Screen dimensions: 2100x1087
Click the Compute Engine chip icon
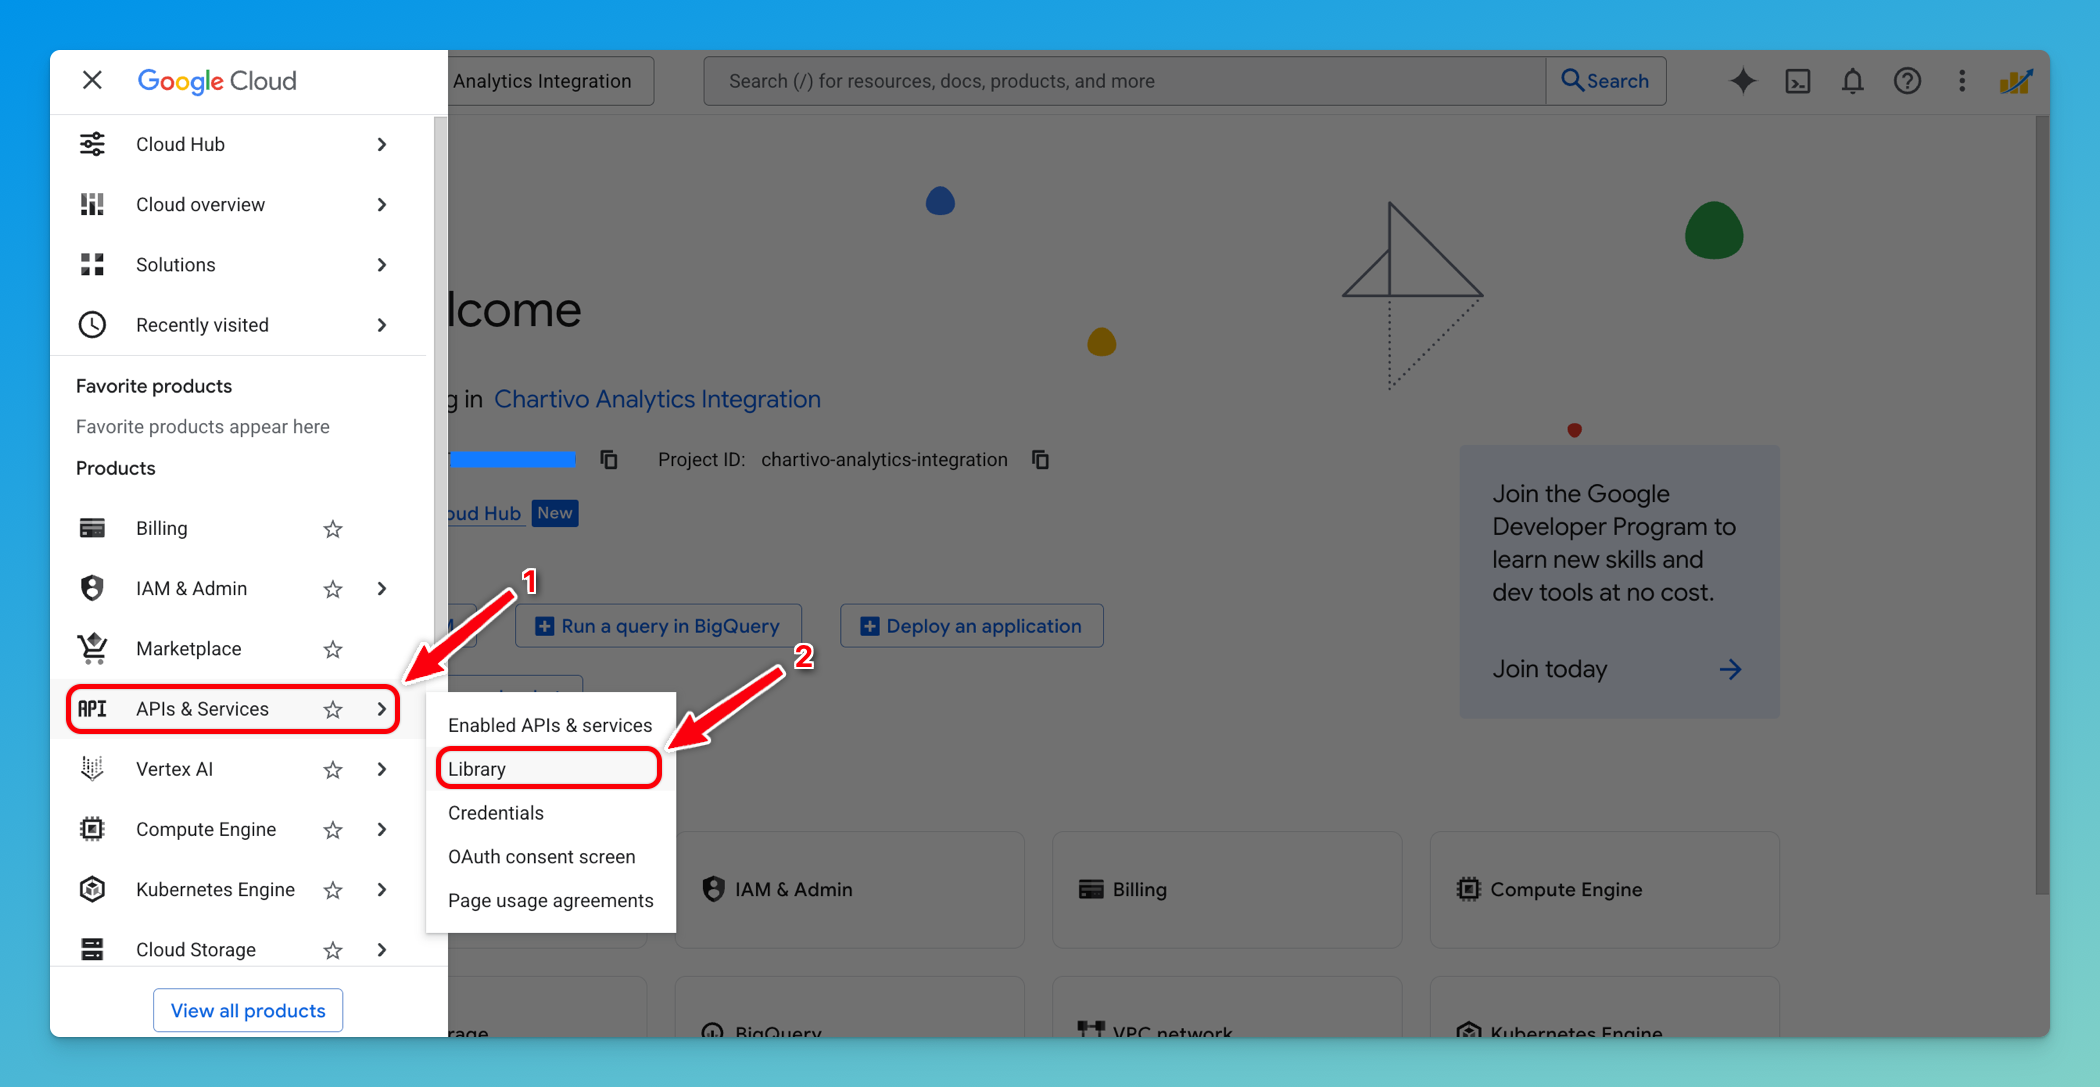[92, 829]
